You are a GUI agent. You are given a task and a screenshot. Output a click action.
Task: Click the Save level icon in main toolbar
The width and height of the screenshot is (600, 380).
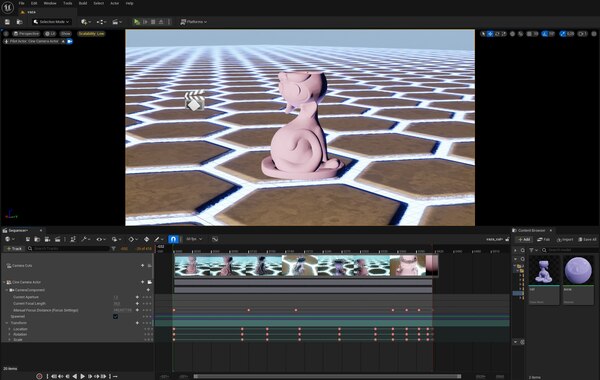coord(7,22)
